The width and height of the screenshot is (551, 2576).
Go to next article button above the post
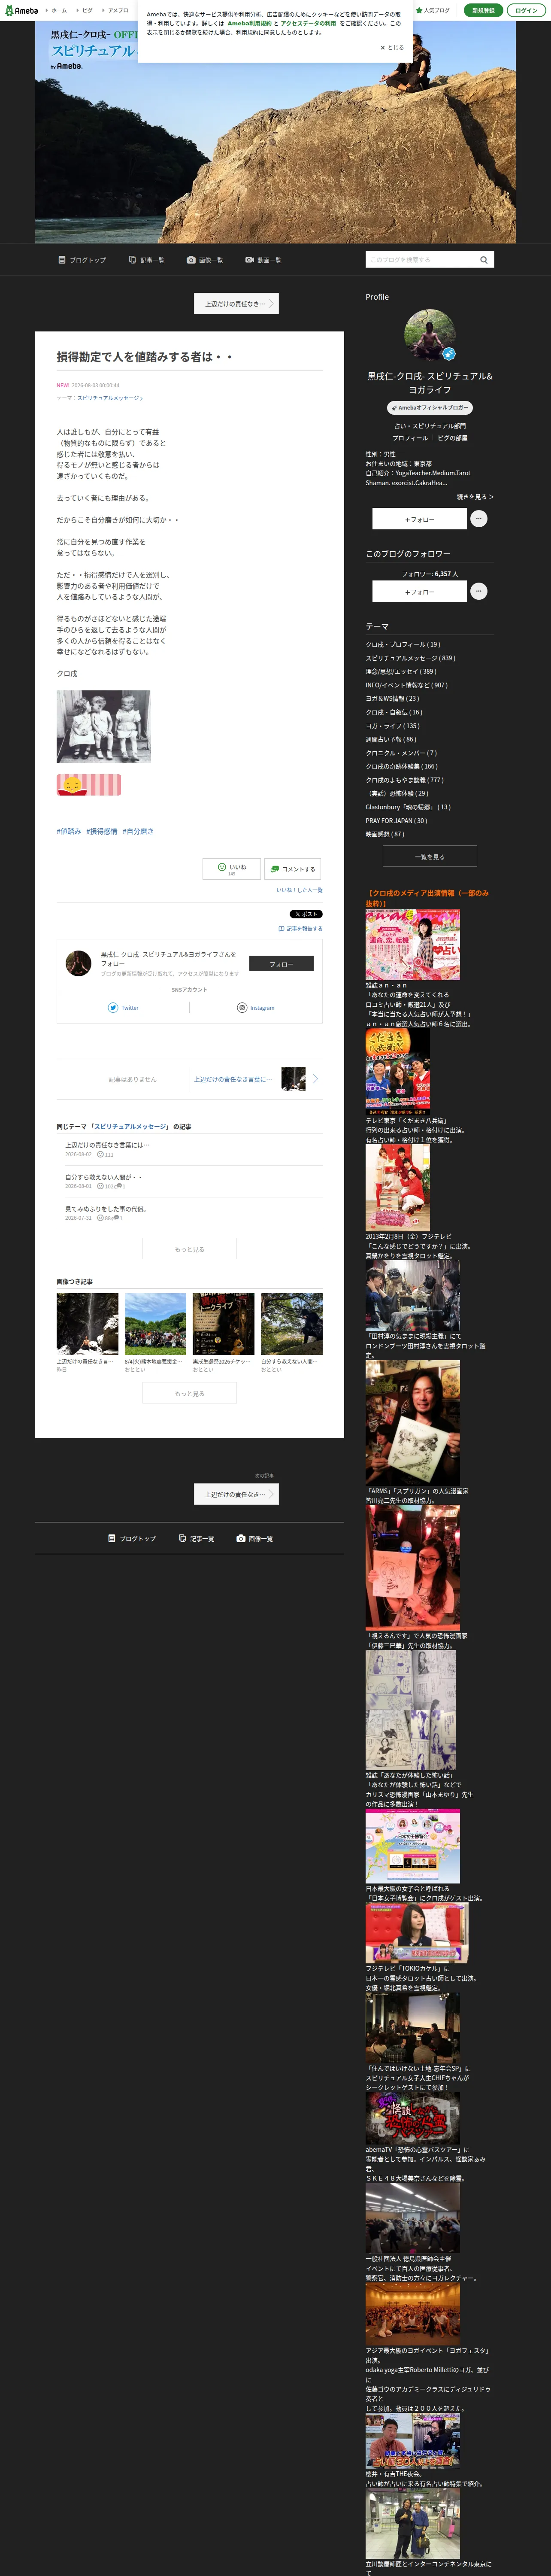pyautogui.click(x=236, y=304)
